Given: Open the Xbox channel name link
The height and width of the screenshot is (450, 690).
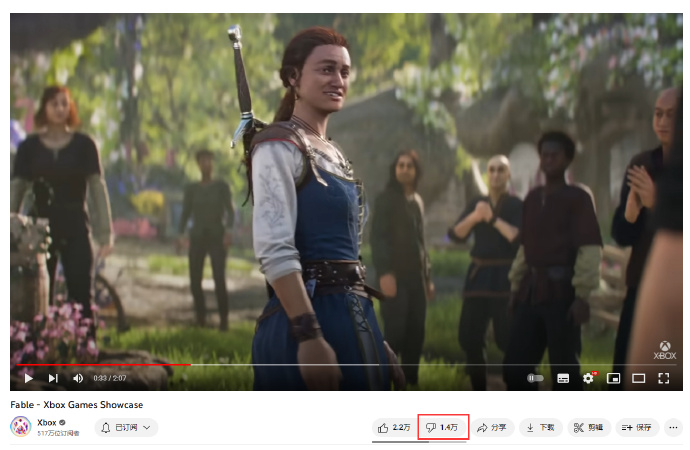Looking at the screenshot, I should (x=47, y=422).
